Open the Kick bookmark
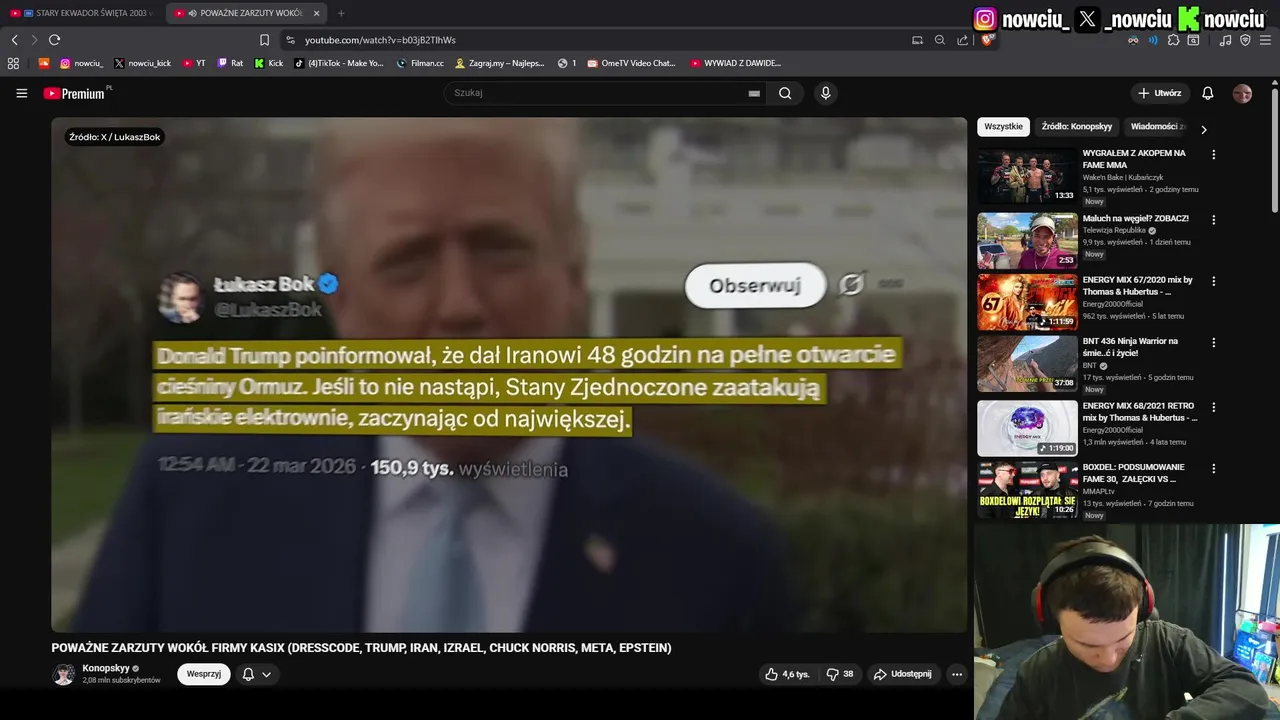Viewport: 1280px width, 720px height. coord(269,63)
